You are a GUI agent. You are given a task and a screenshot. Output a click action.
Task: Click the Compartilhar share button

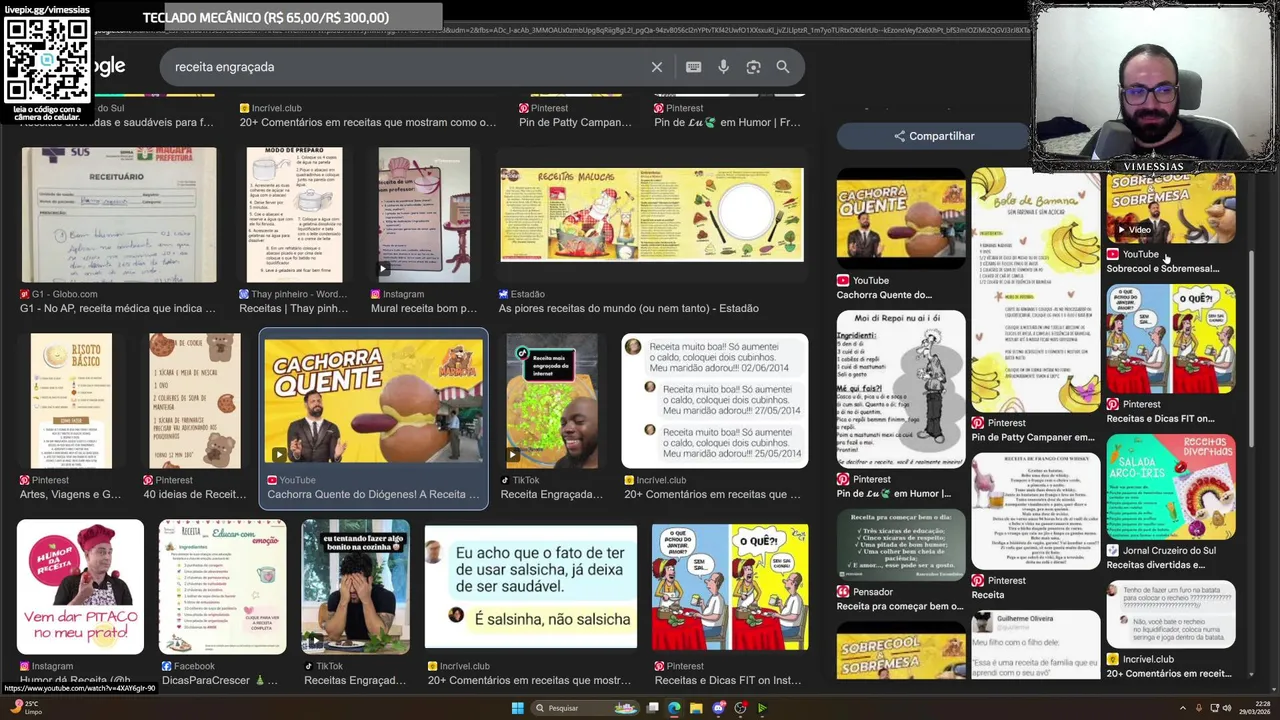934,136
